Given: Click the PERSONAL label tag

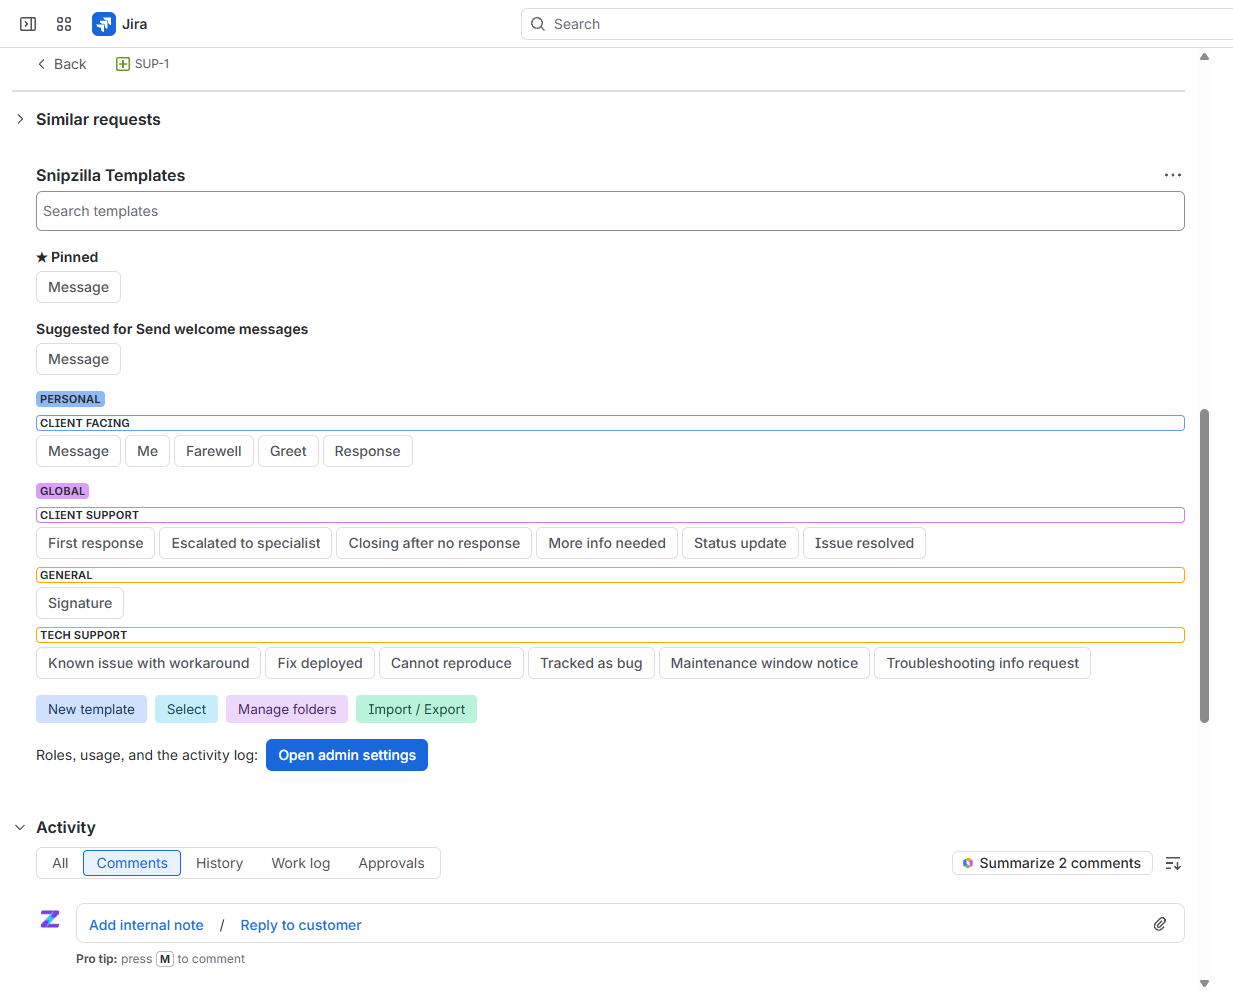Looking at the screenshot, I should pyautogui.click(x=70, y=399).
